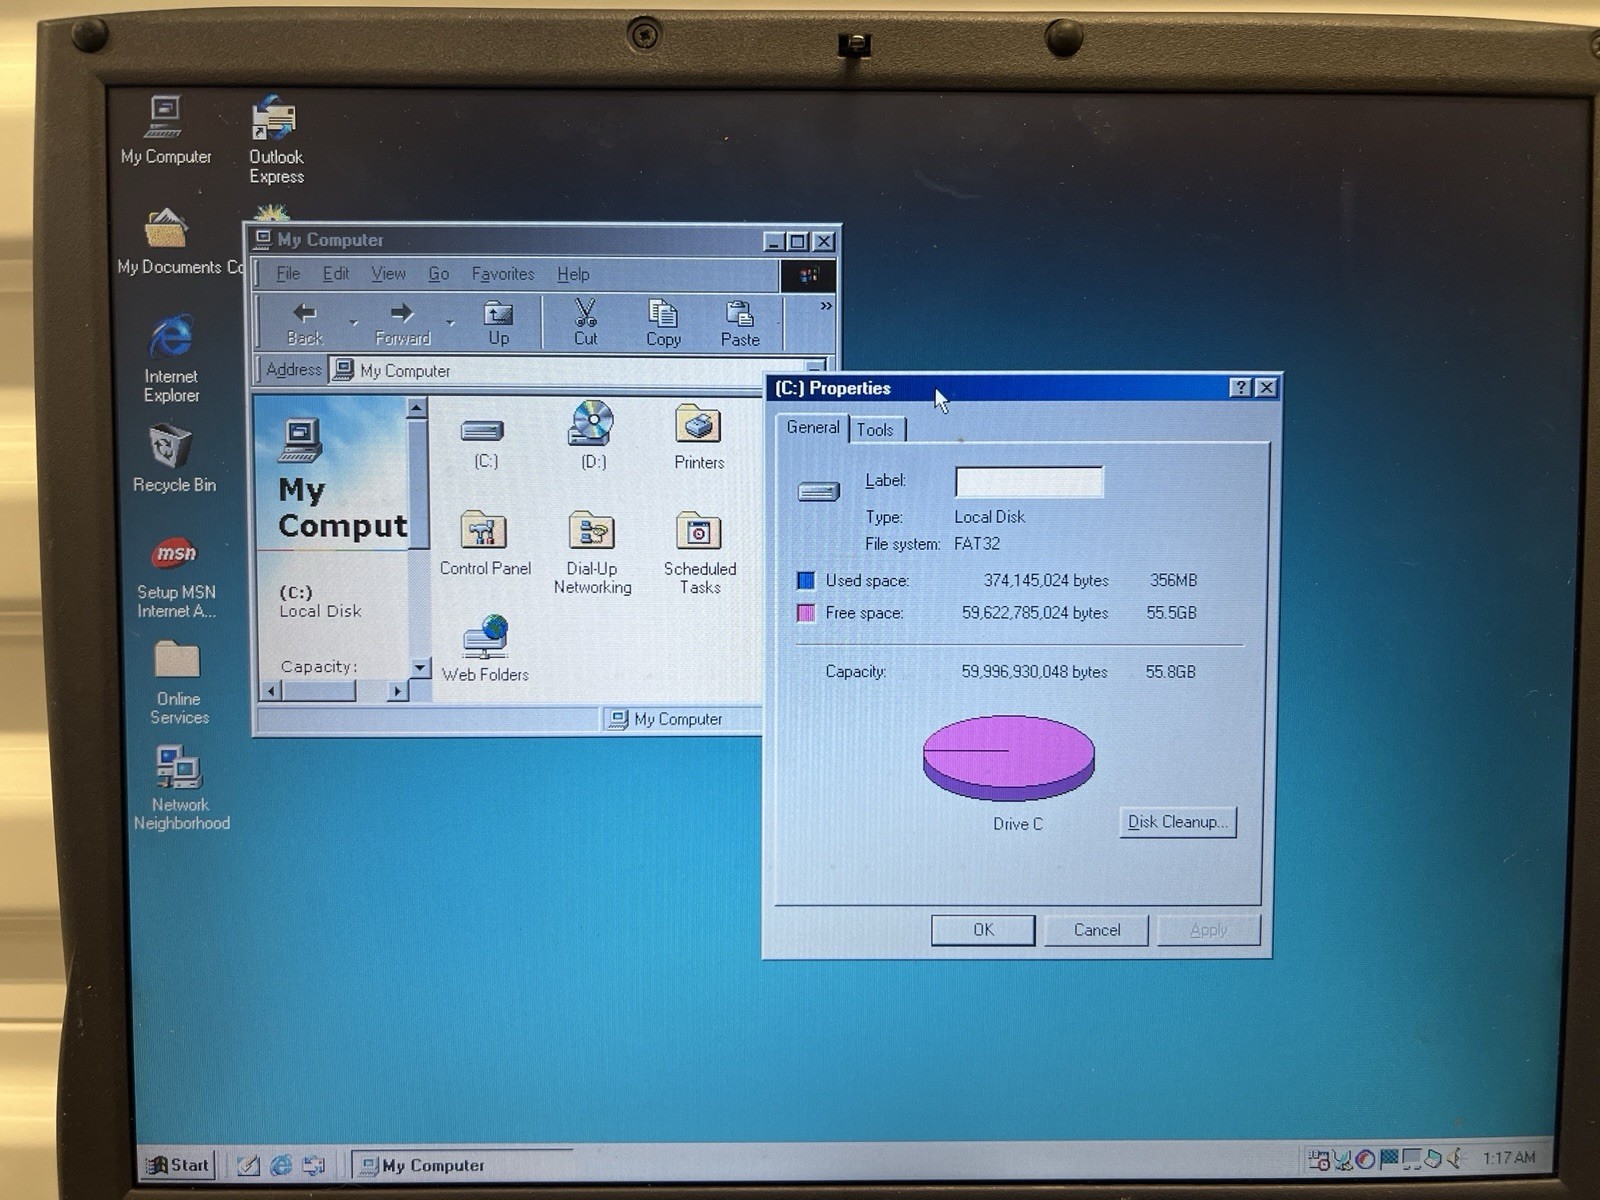1600x1200 pixels.
Task: Select the Network Neighborhood desktop icon
Action: pyautogui.click(x=181, y=788)
